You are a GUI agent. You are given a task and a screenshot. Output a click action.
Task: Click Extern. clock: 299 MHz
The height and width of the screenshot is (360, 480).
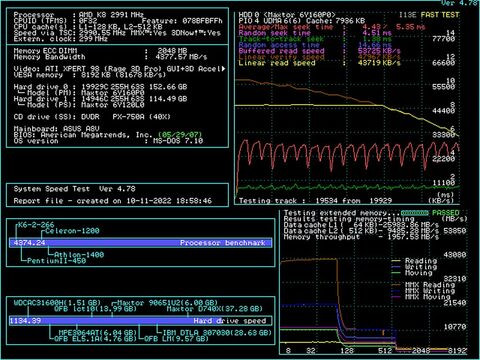click(x=61, y=39)
